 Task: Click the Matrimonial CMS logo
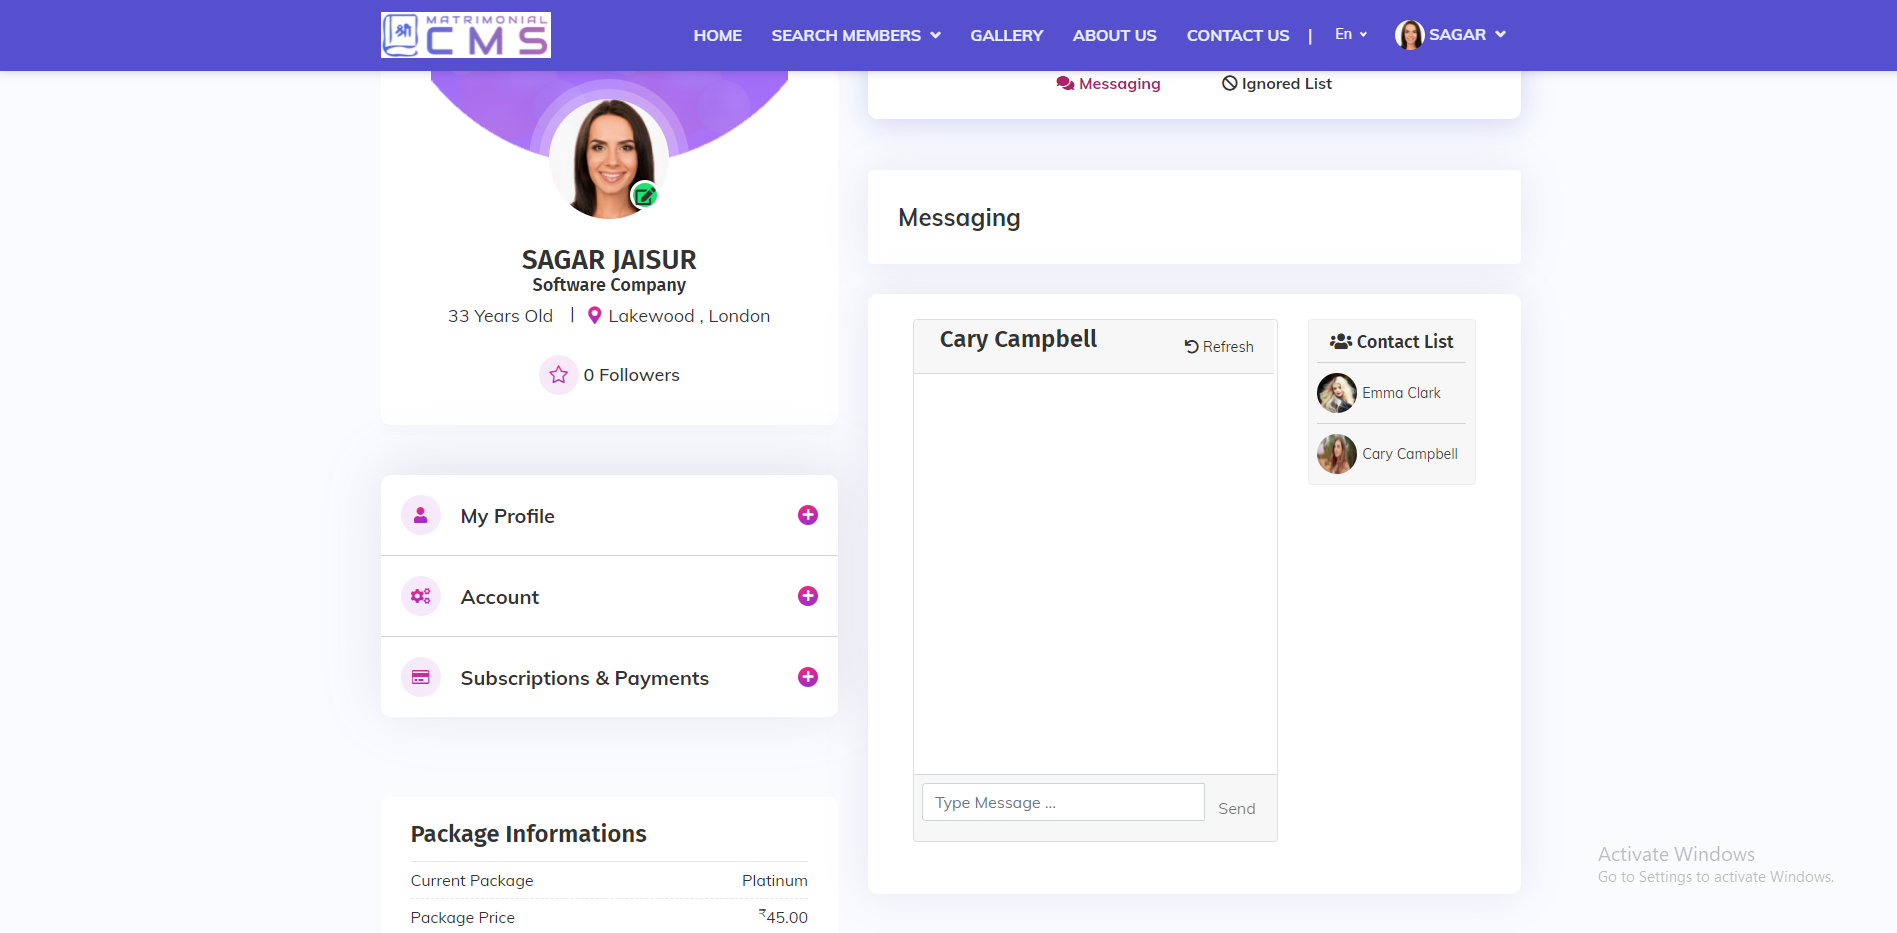pyautogui.click(x=466, y=35)
